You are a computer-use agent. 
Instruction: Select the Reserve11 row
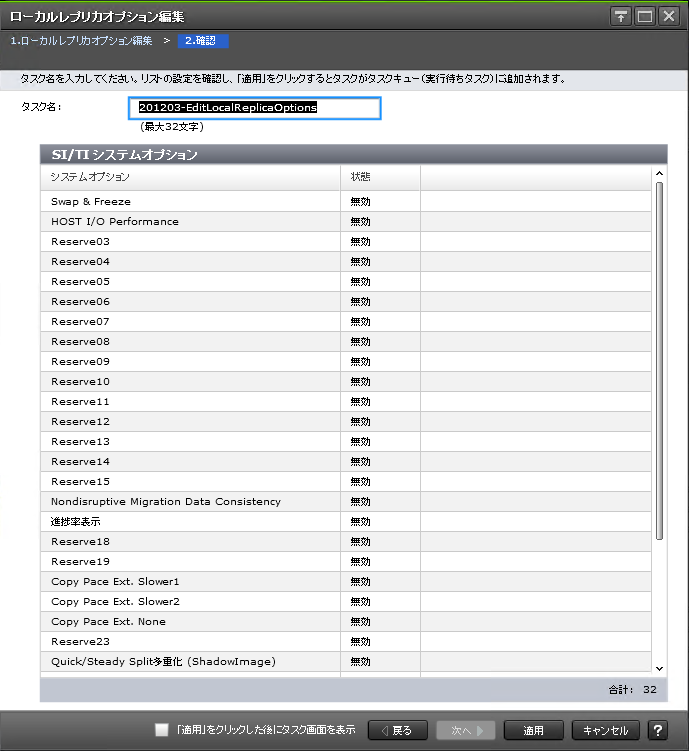[346, 402]
